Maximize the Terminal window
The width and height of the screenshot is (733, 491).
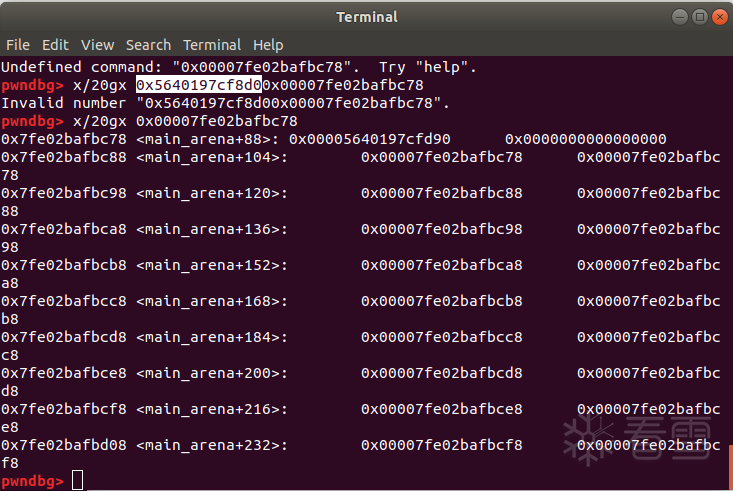pyautogui.click(x=699, y=17)
